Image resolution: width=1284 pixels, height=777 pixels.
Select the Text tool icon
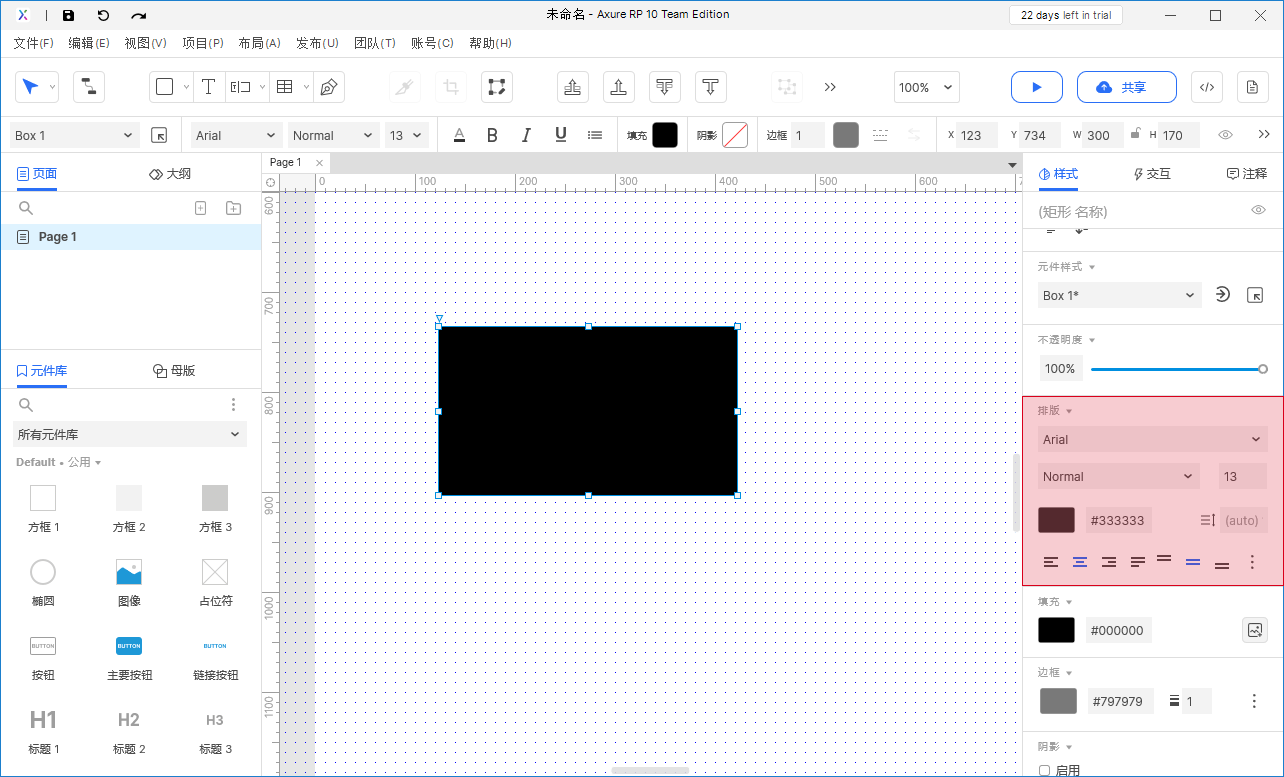pyautogui.click(x=208, y=87)
